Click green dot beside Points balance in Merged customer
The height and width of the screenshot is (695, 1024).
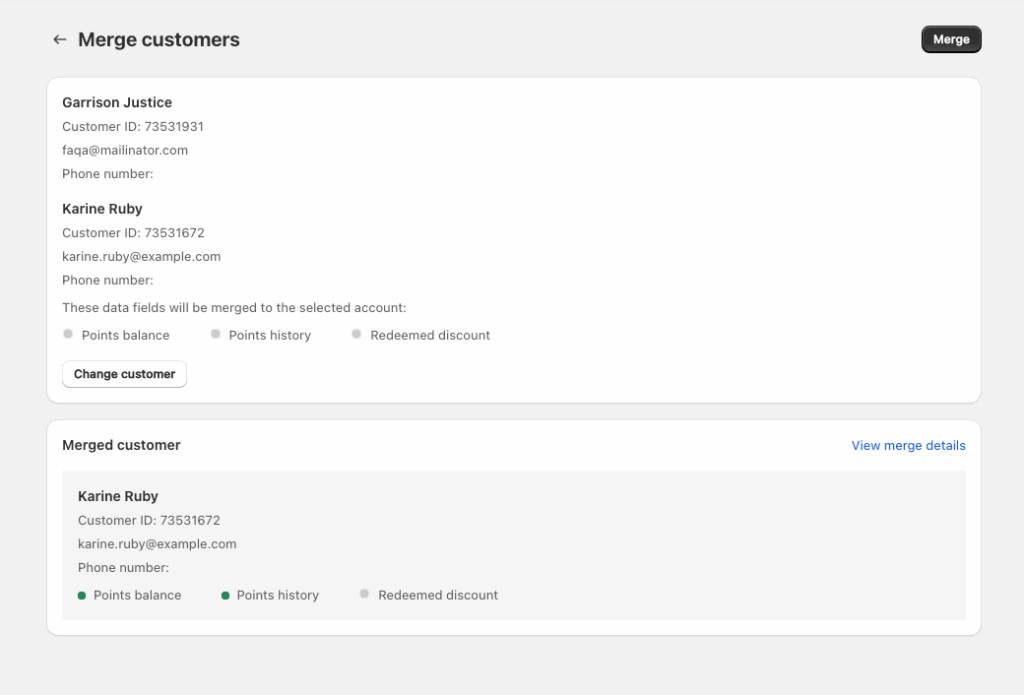point(82,595)
